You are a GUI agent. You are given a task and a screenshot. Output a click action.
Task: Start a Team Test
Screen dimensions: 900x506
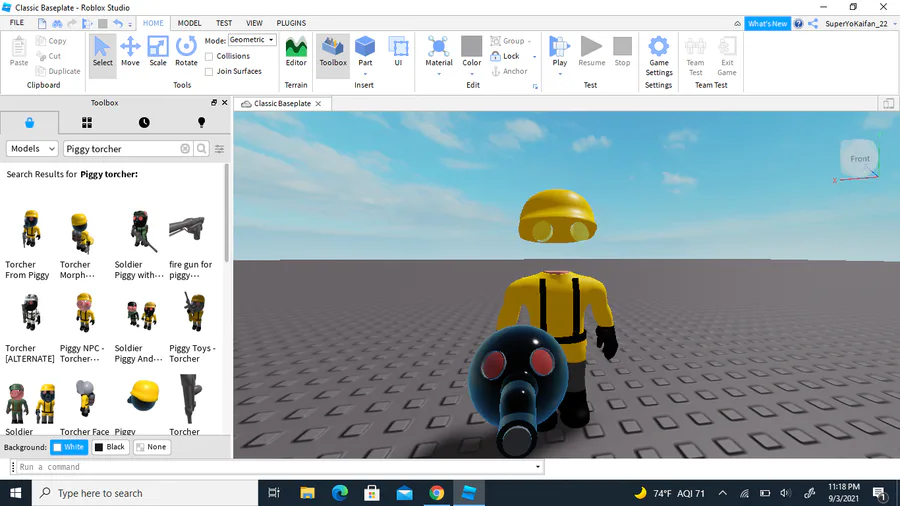(x=695, y=56)
